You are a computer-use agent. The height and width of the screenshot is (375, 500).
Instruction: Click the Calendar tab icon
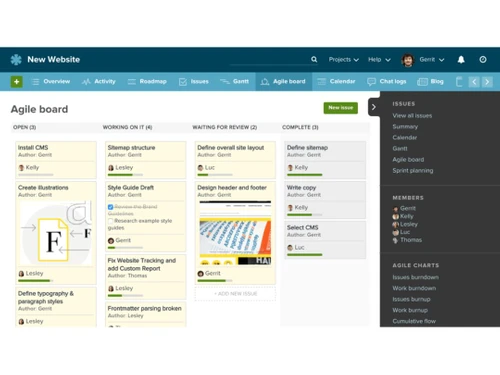[x=321, y=82]
